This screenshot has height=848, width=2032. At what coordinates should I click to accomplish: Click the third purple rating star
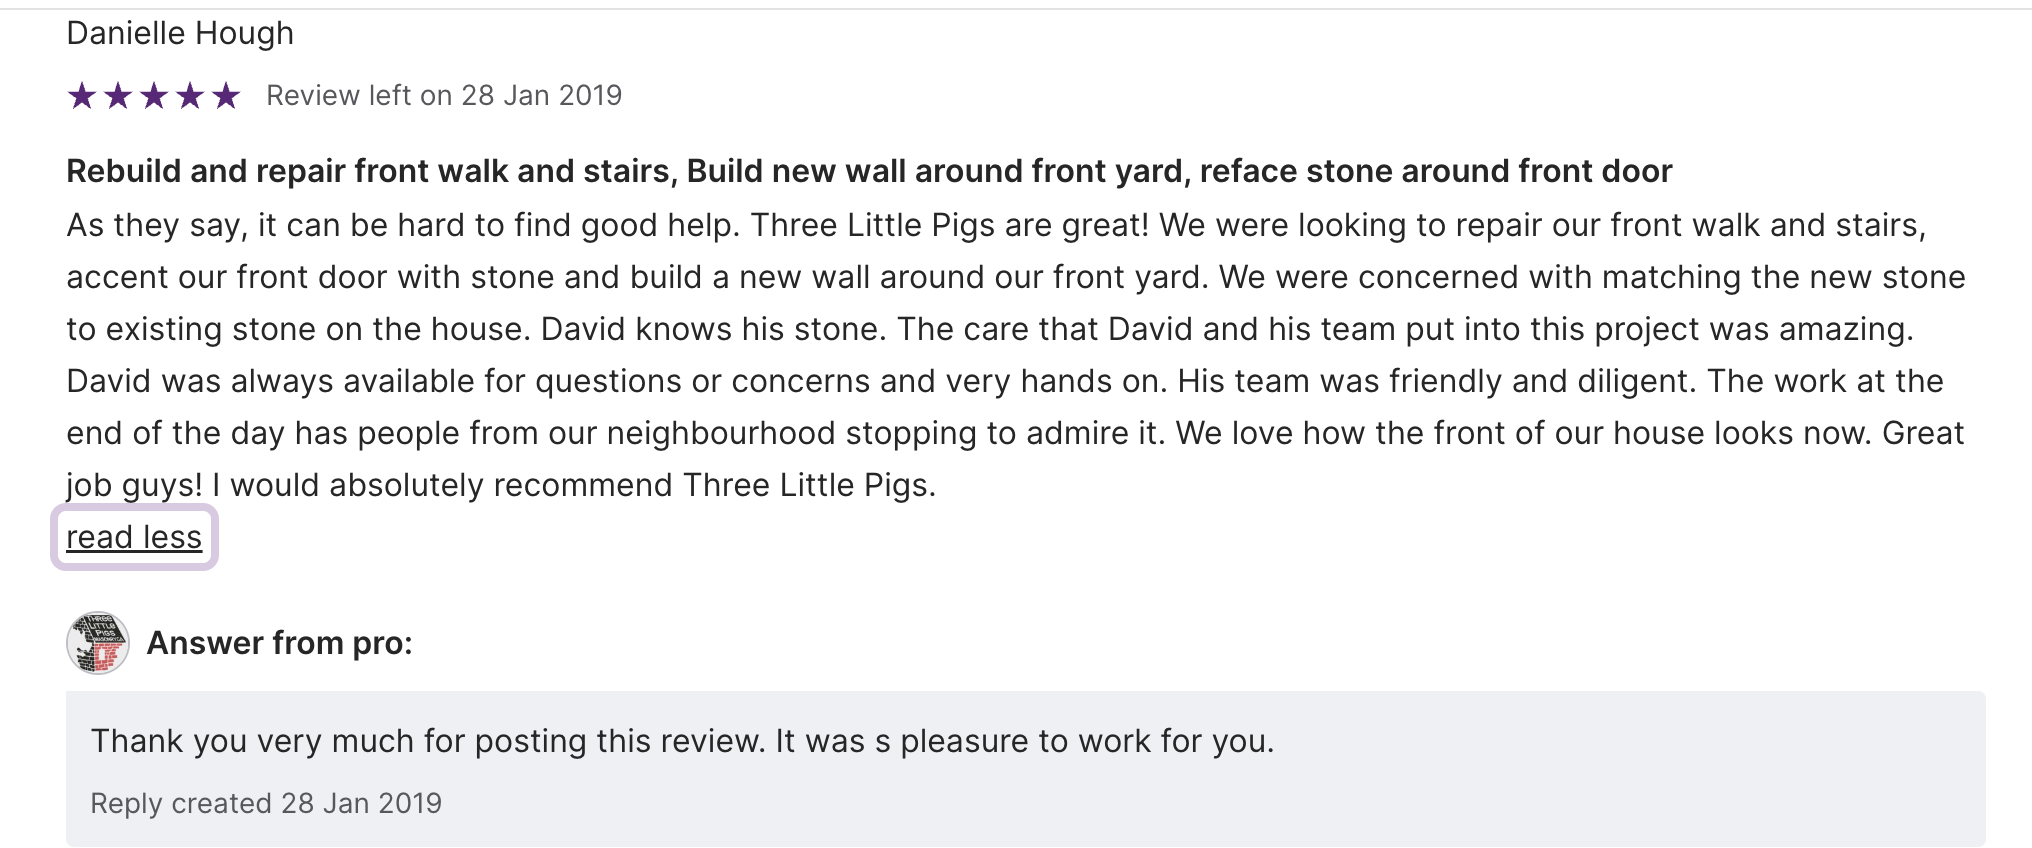point(154,96)
